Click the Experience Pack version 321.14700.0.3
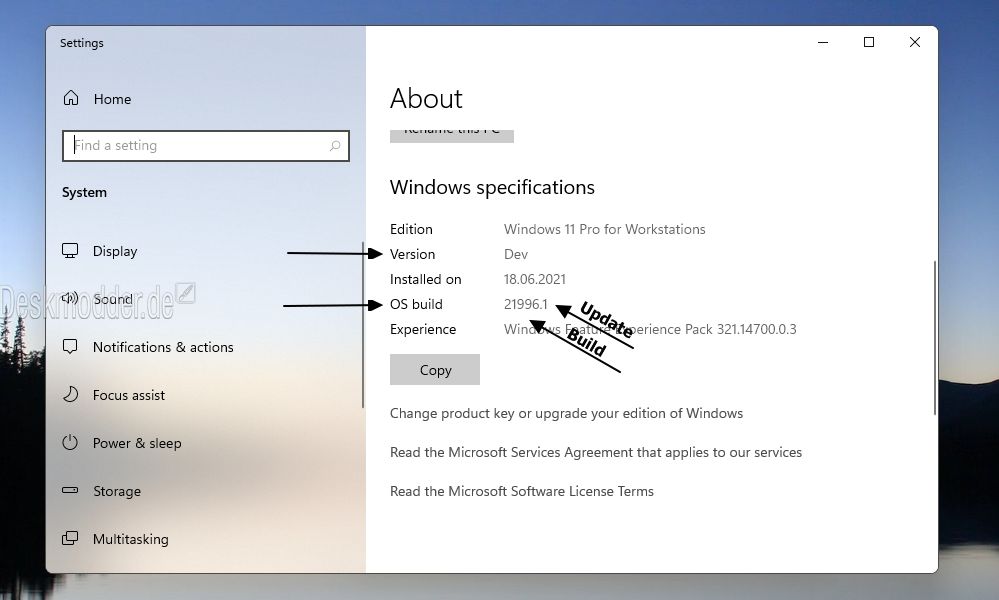 click(756, 329)
